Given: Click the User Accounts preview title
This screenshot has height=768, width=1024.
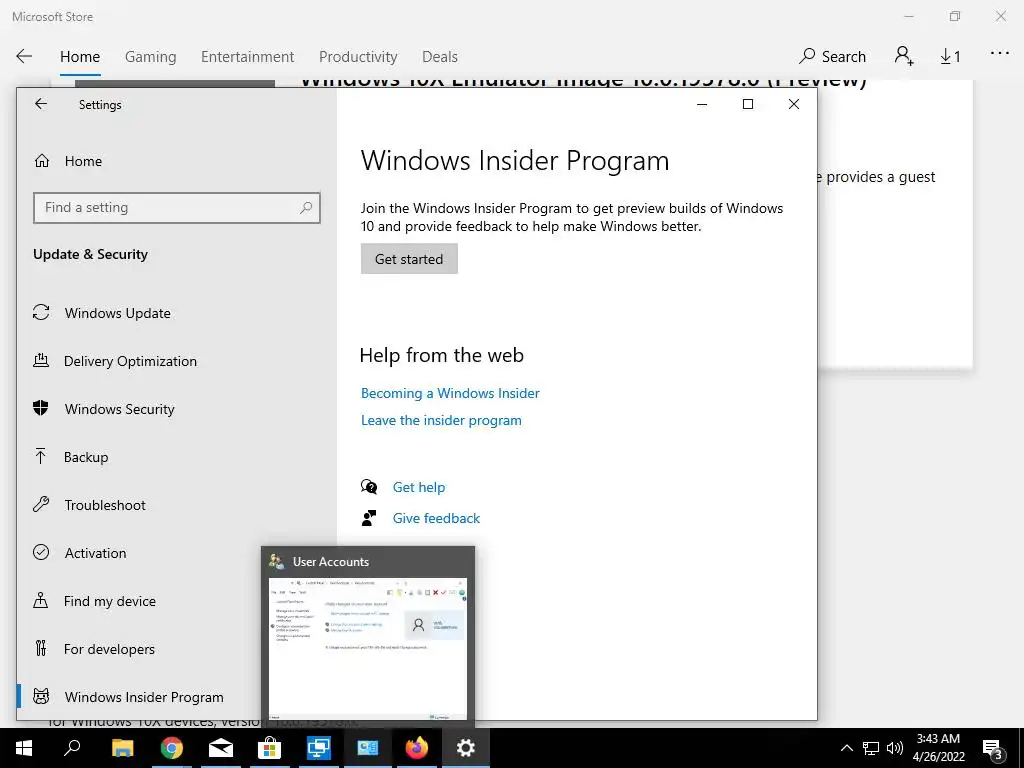Looking at the screenshot, I should [330, 562].
